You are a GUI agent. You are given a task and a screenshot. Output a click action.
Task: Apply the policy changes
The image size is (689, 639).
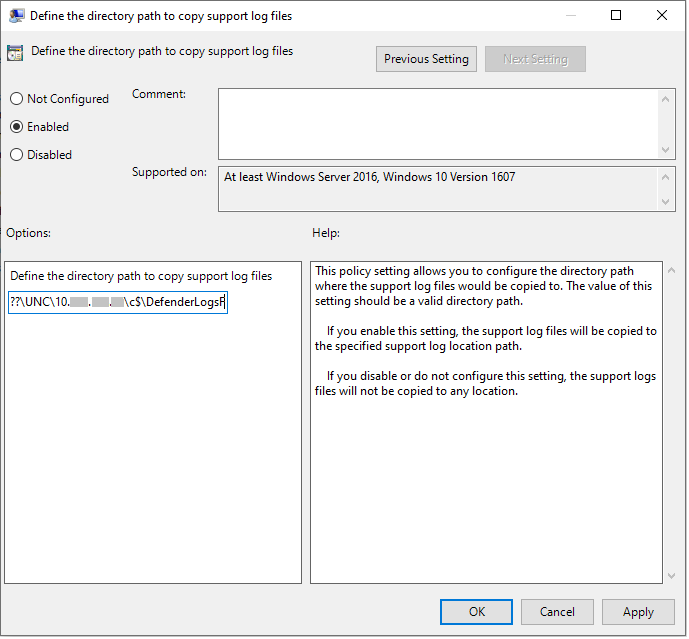(x=638, y=612)
